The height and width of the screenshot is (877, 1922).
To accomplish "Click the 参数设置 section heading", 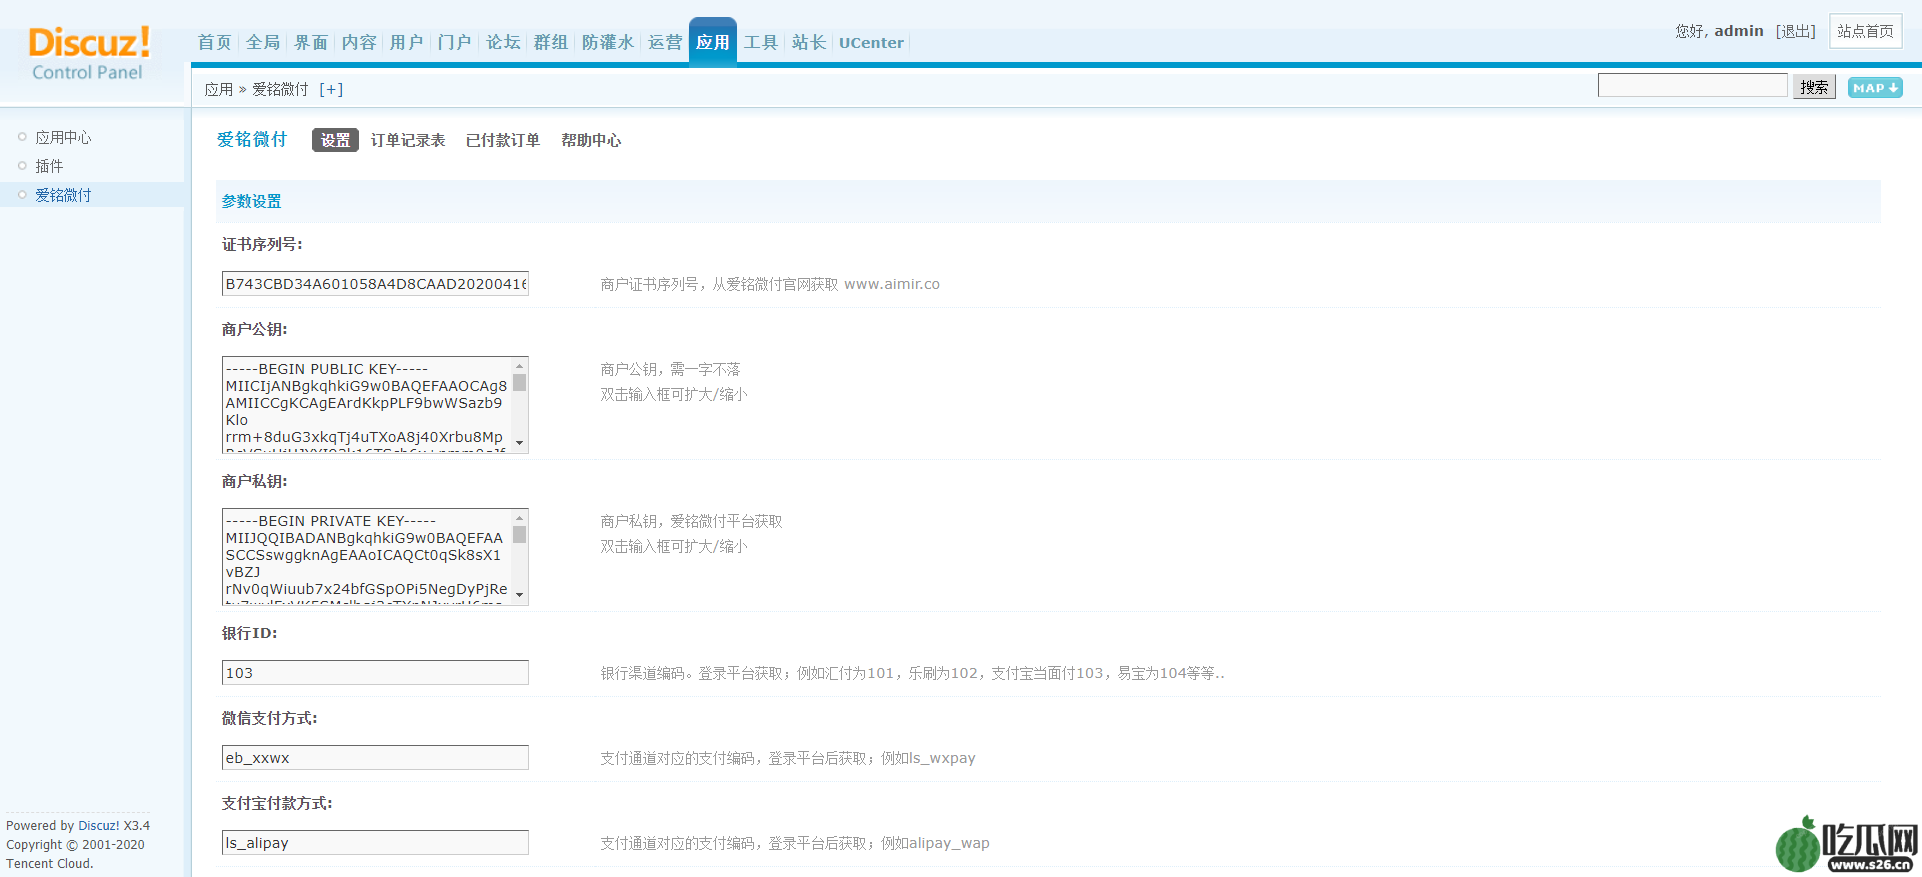I will [251, 201].
